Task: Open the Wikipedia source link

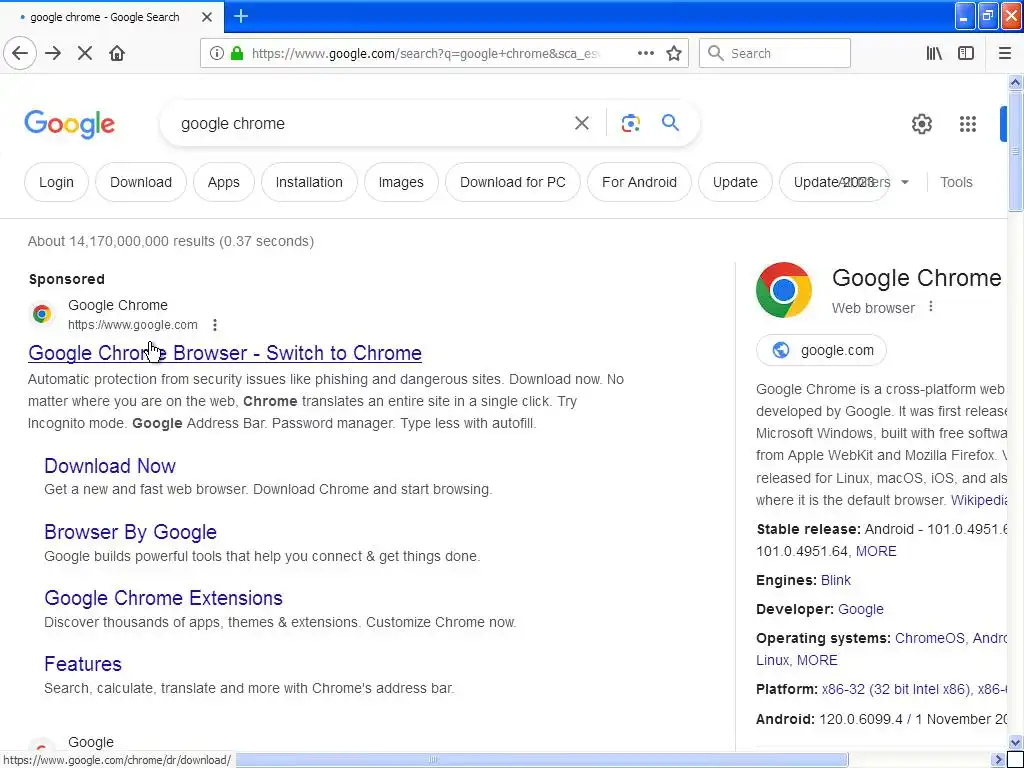Action: [979, 500]
